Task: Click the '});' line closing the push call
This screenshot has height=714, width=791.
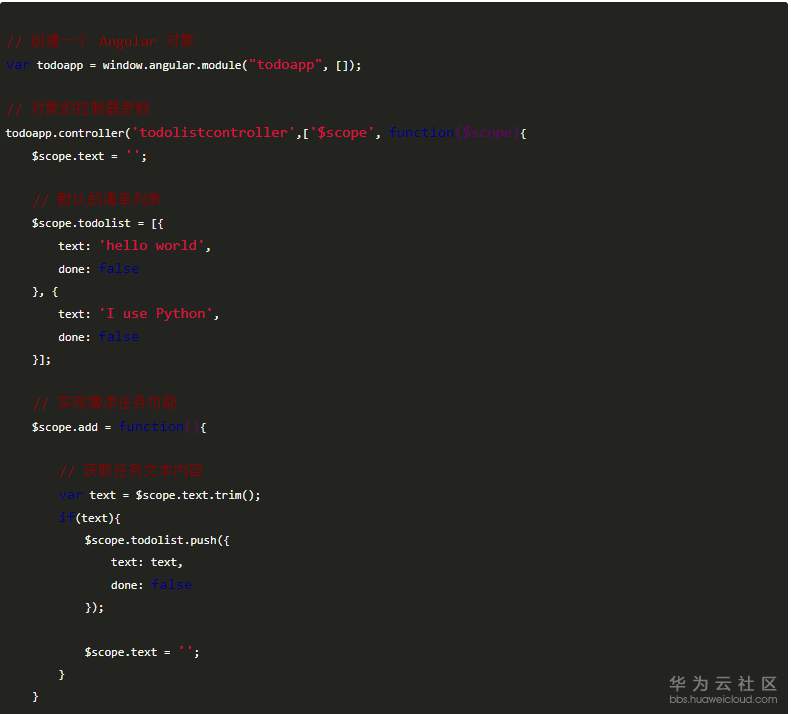Action: (94, 608)
